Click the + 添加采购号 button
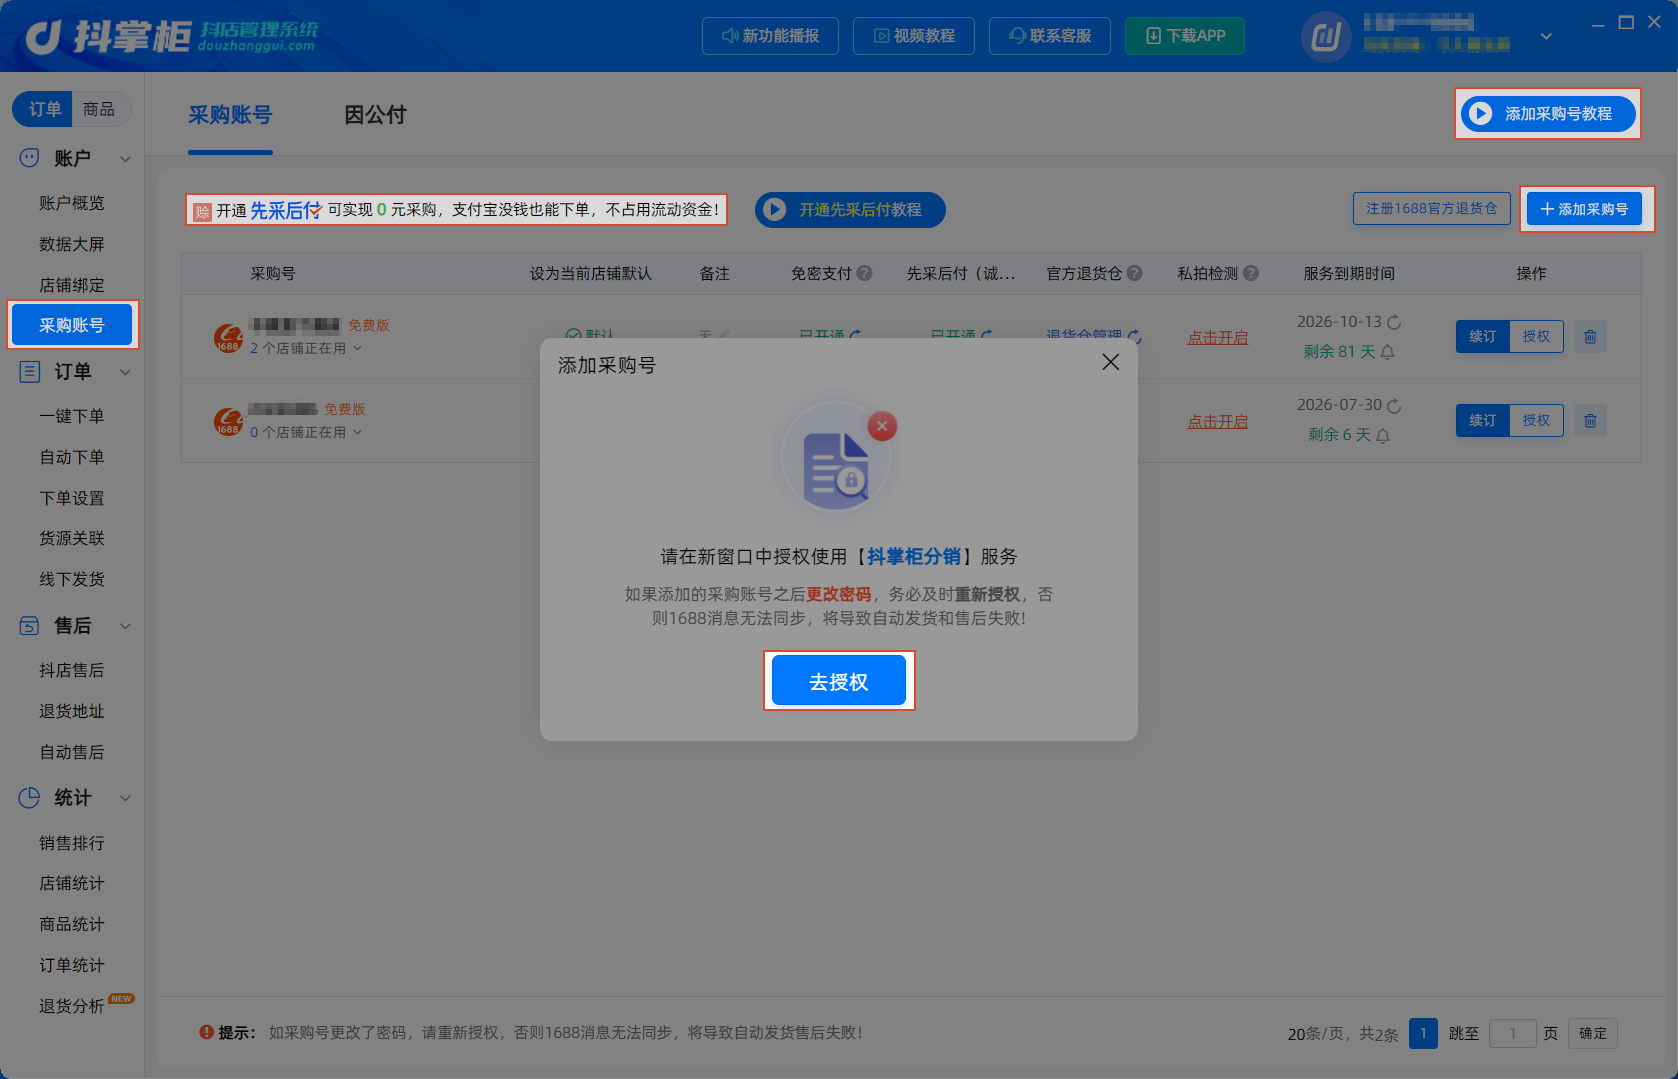The width and height of the screenshot is (1678, 1079). pos(1585,209)
